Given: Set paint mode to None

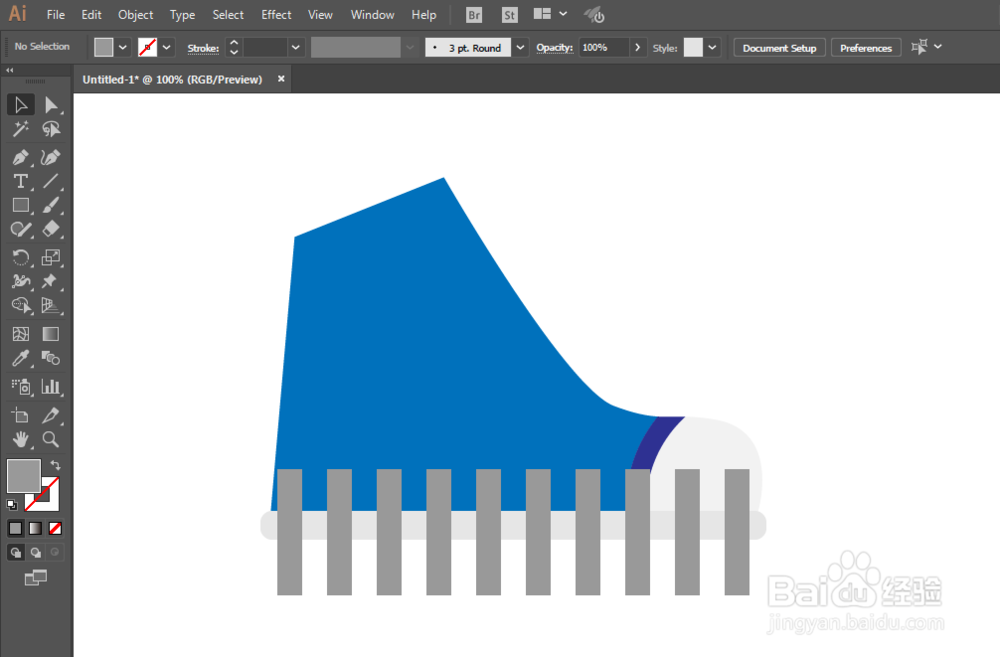Looking at the screenshot, I should click(55, 528).
